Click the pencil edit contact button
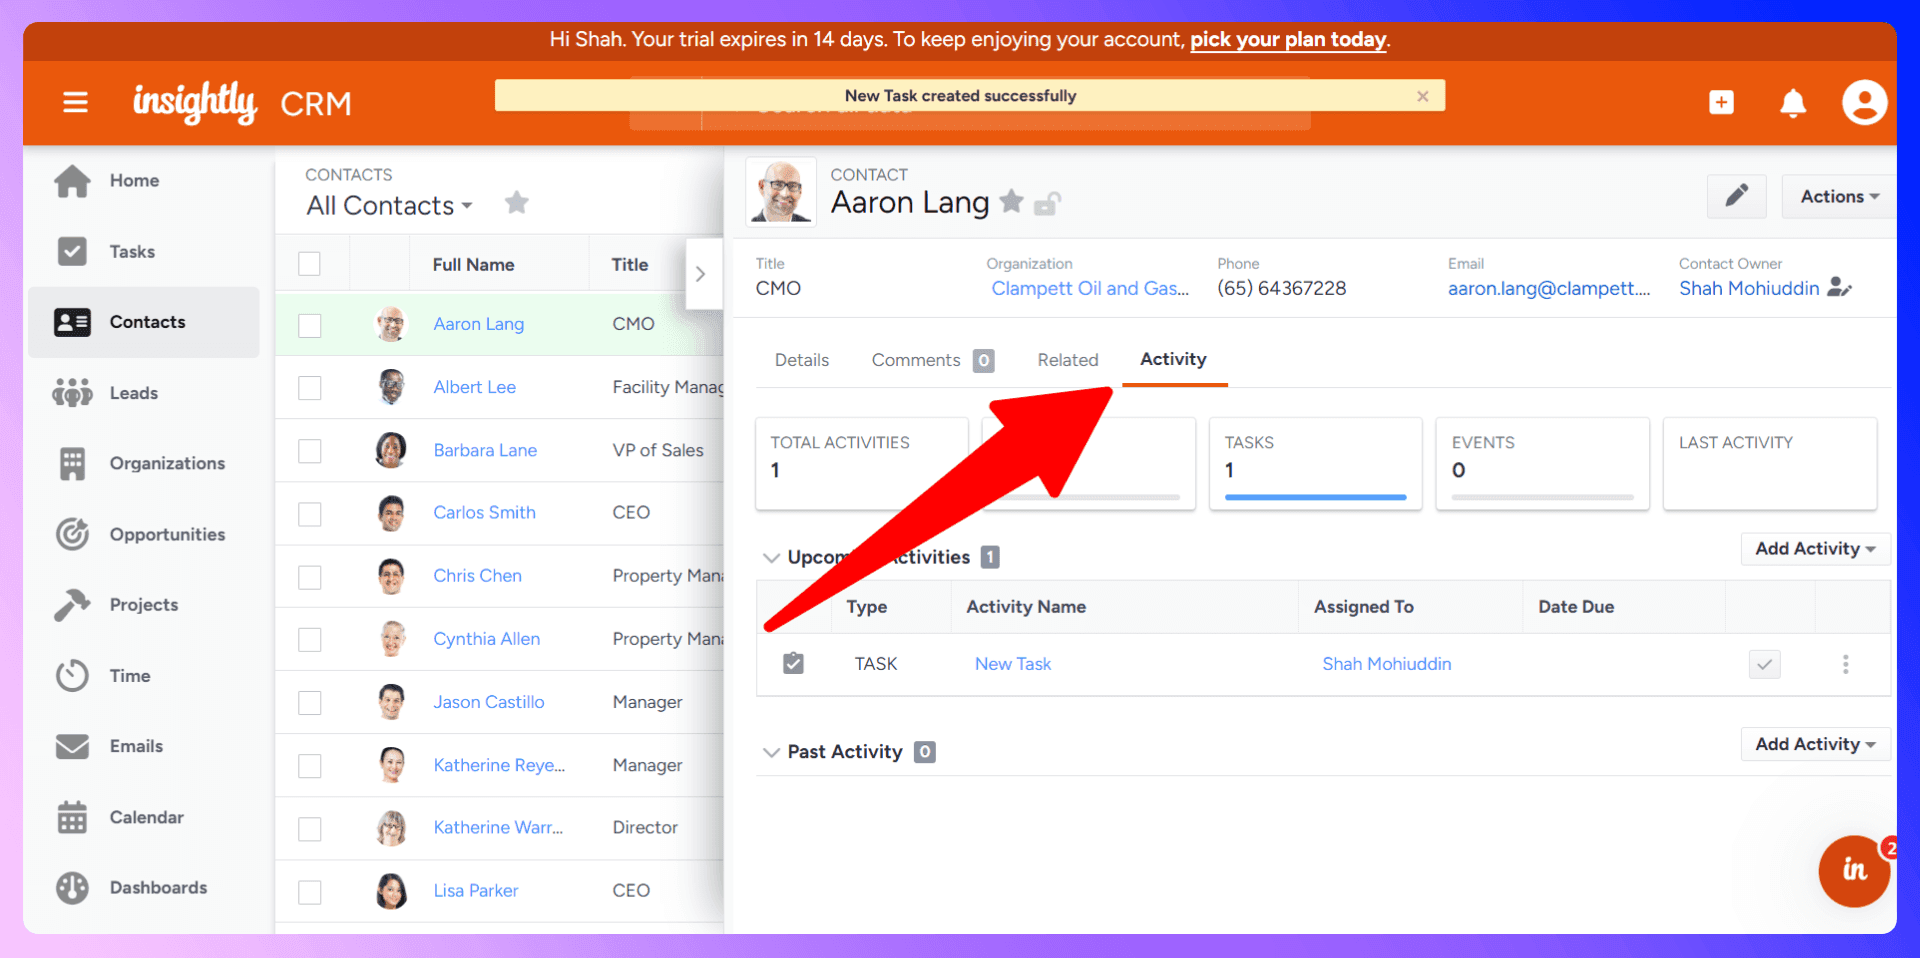 tap(1737, 196)
